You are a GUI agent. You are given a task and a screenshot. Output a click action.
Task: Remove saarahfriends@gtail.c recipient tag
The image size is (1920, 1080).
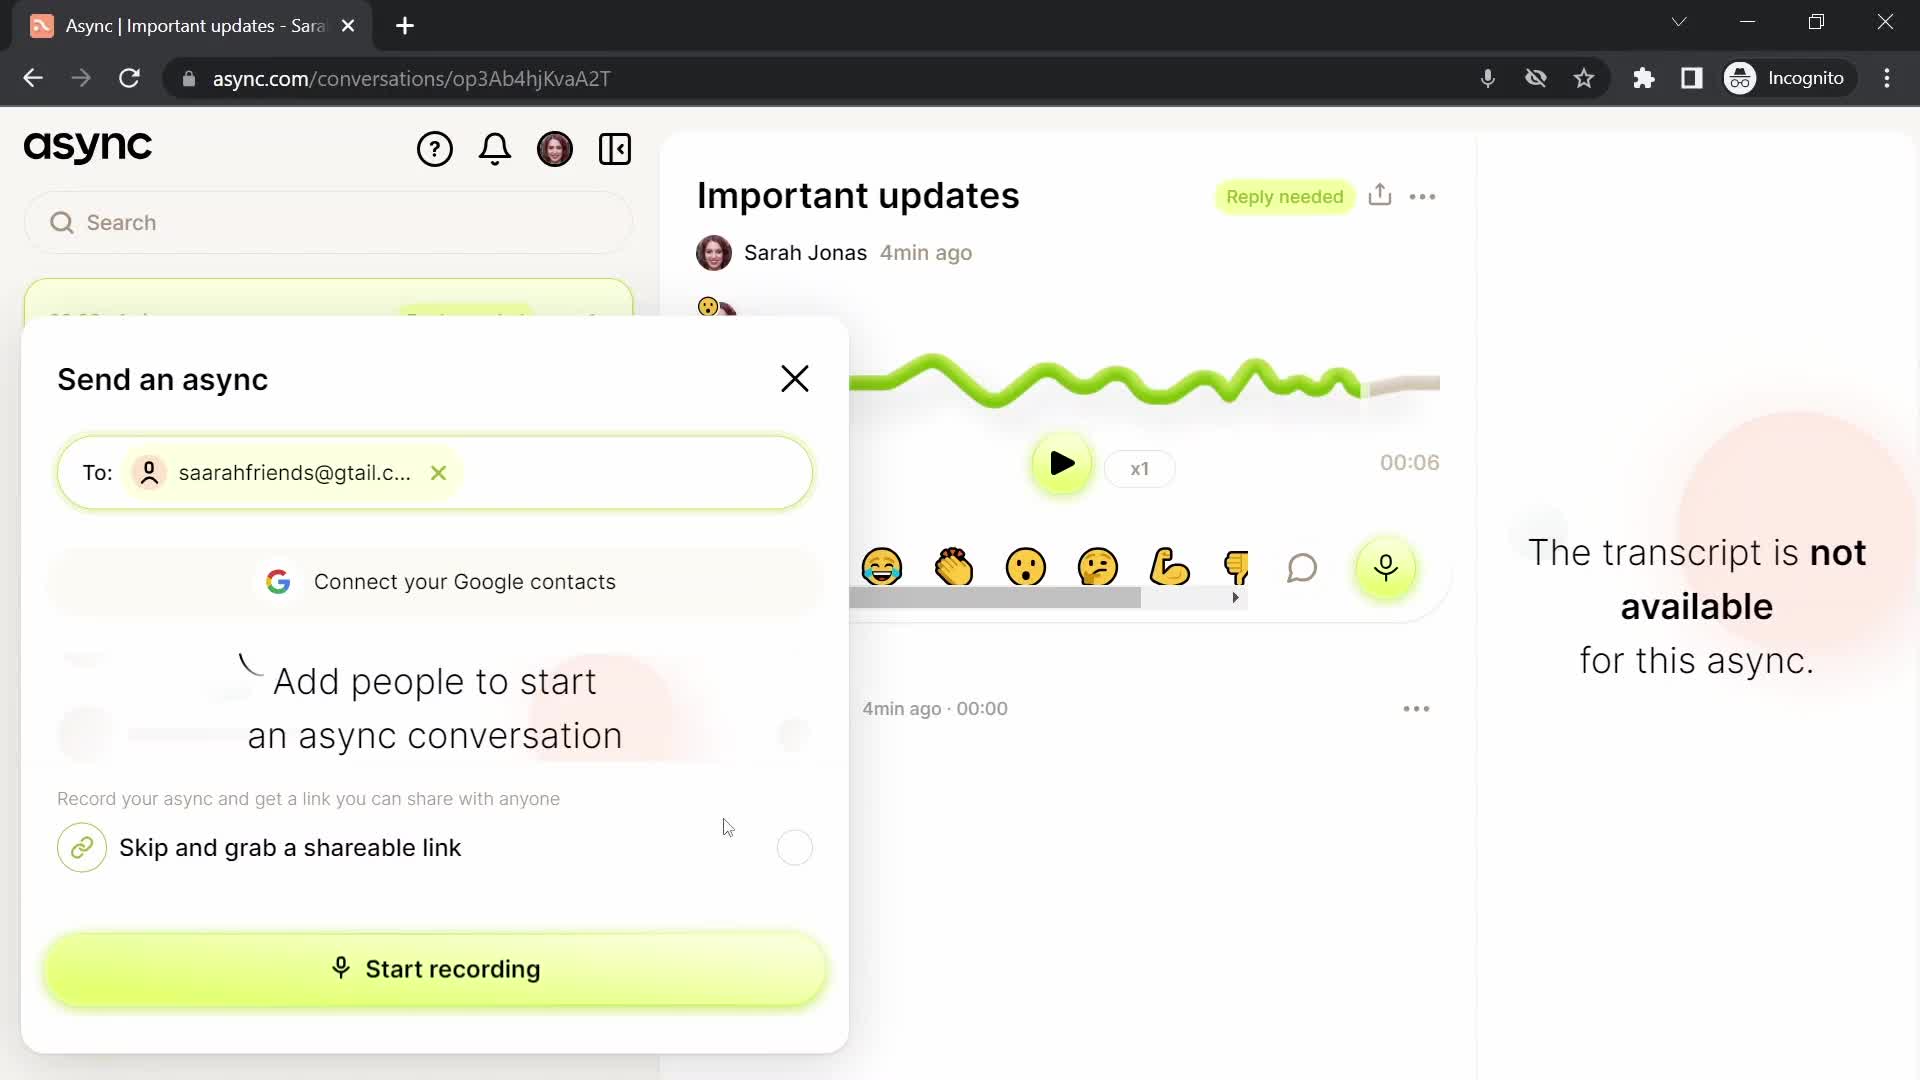point(440,472)
